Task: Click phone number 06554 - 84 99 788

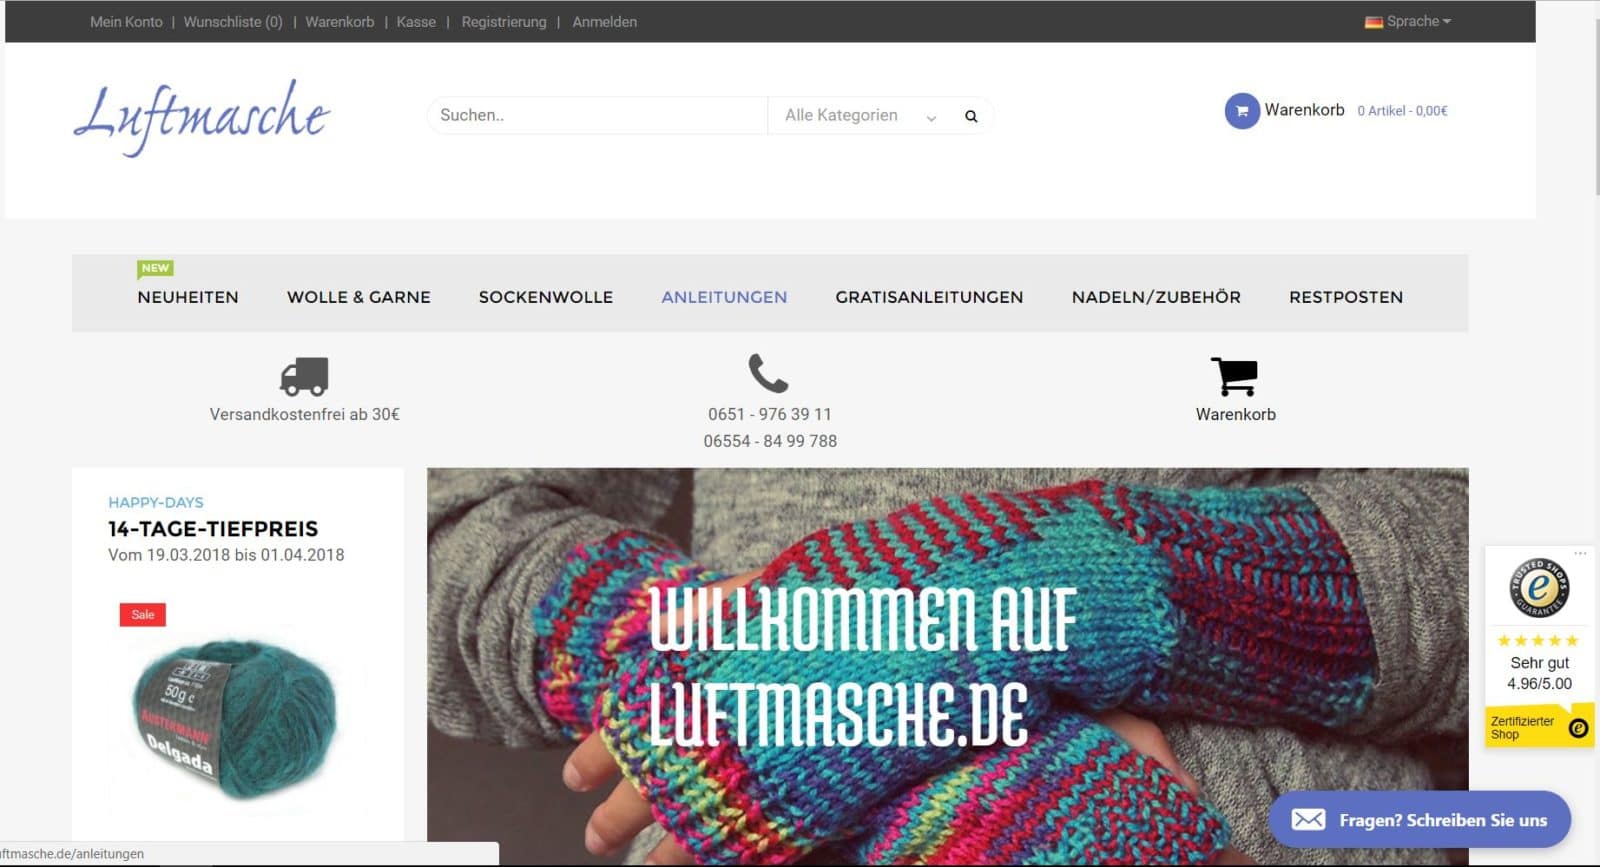Action: (770, 441)
